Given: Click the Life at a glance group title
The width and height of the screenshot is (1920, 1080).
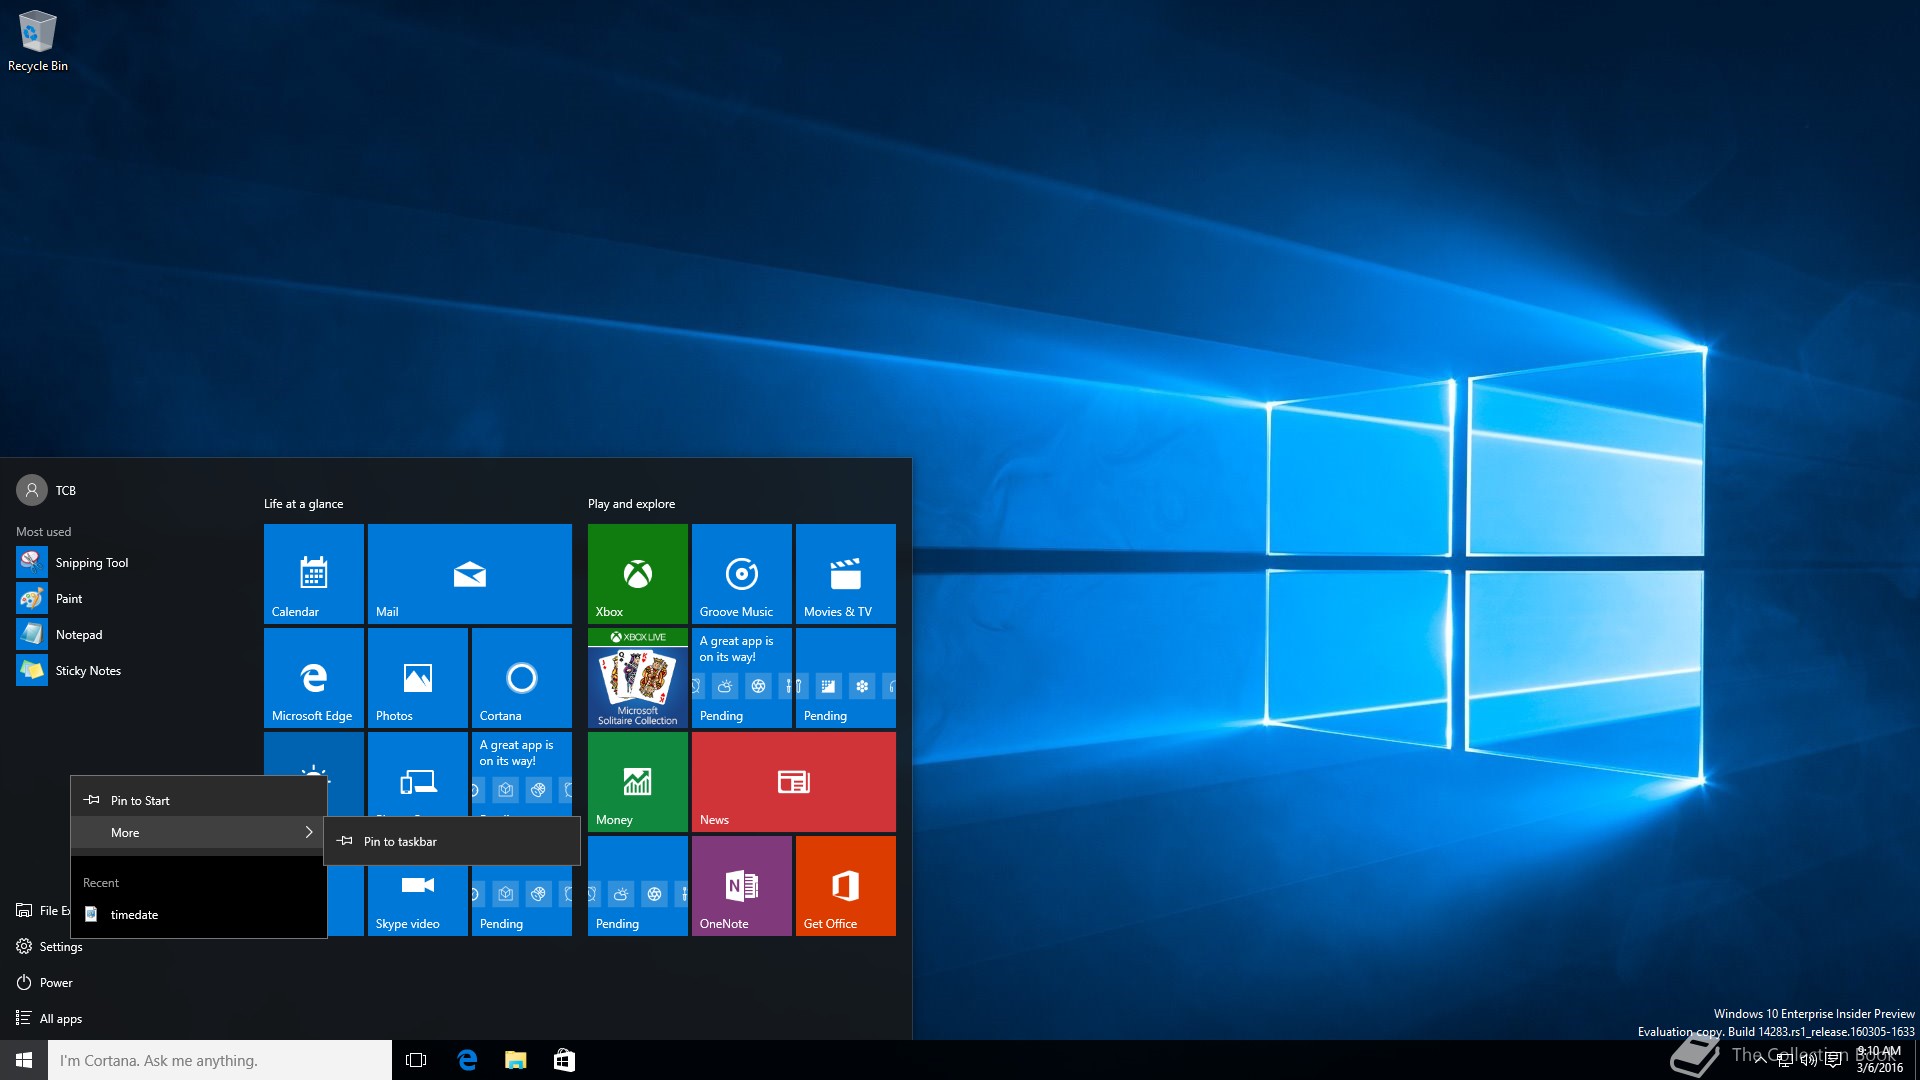Looking at the screenshot, I should [303, 504].
